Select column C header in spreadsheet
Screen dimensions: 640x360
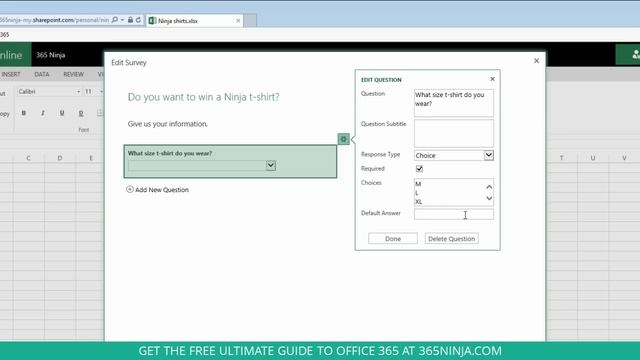tap(28, 158)
